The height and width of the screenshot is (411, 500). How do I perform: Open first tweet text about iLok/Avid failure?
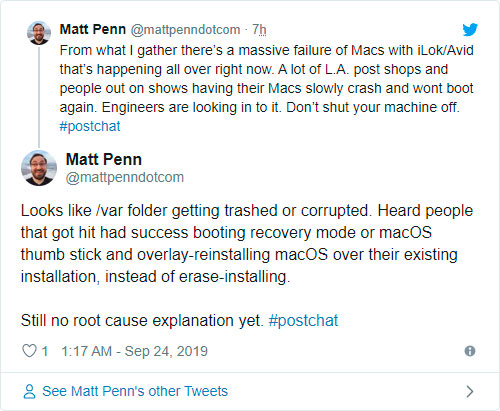tap(266, 79)
